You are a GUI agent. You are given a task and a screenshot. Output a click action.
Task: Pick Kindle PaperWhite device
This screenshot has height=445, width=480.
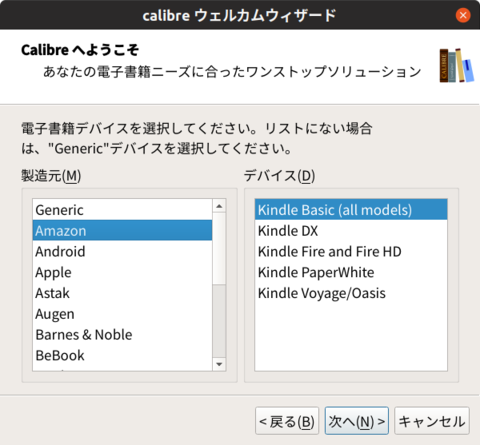(x=351, y=272)
